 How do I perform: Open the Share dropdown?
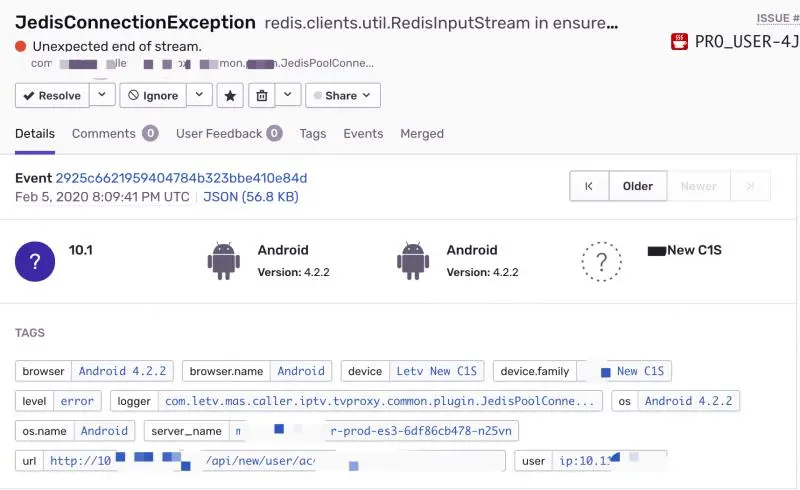[x=343, y=95]
